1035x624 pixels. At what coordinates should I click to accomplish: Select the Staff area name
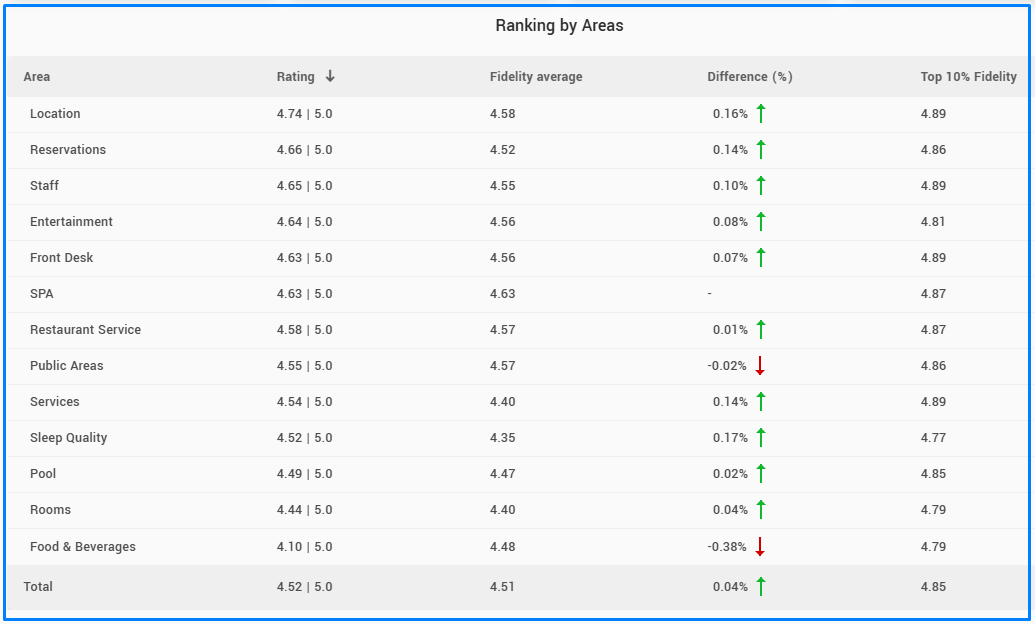click(44, 186)
